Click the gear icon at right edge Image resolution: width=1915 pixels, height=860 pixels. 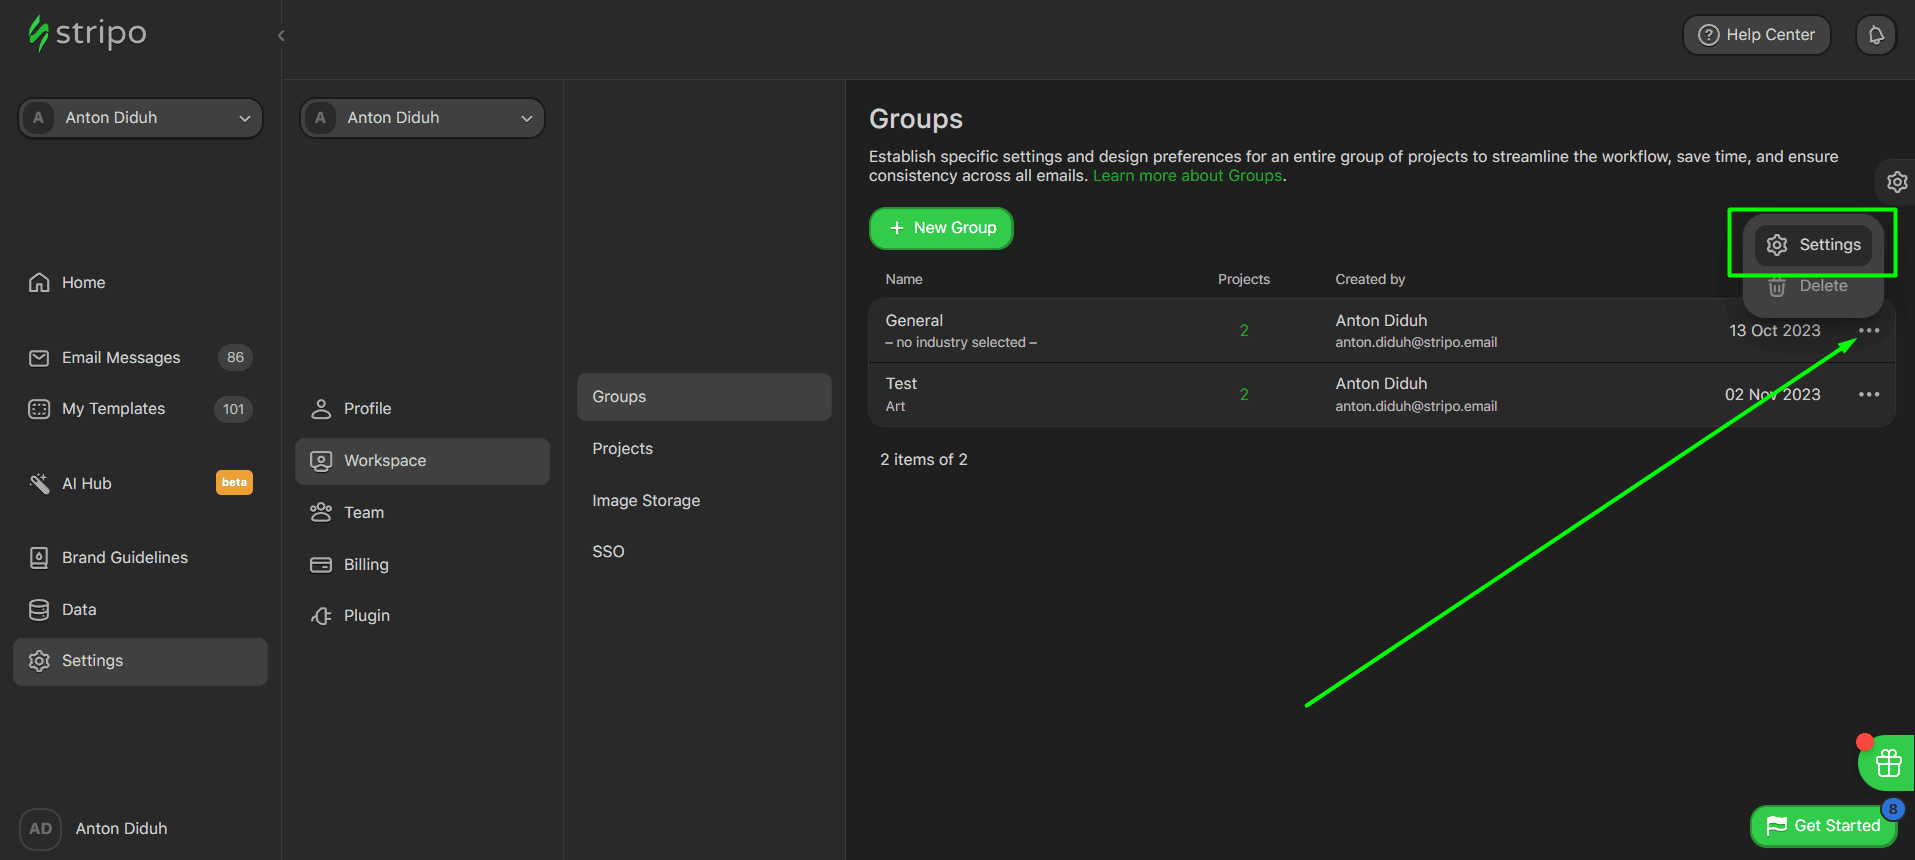pos(1896,182)
